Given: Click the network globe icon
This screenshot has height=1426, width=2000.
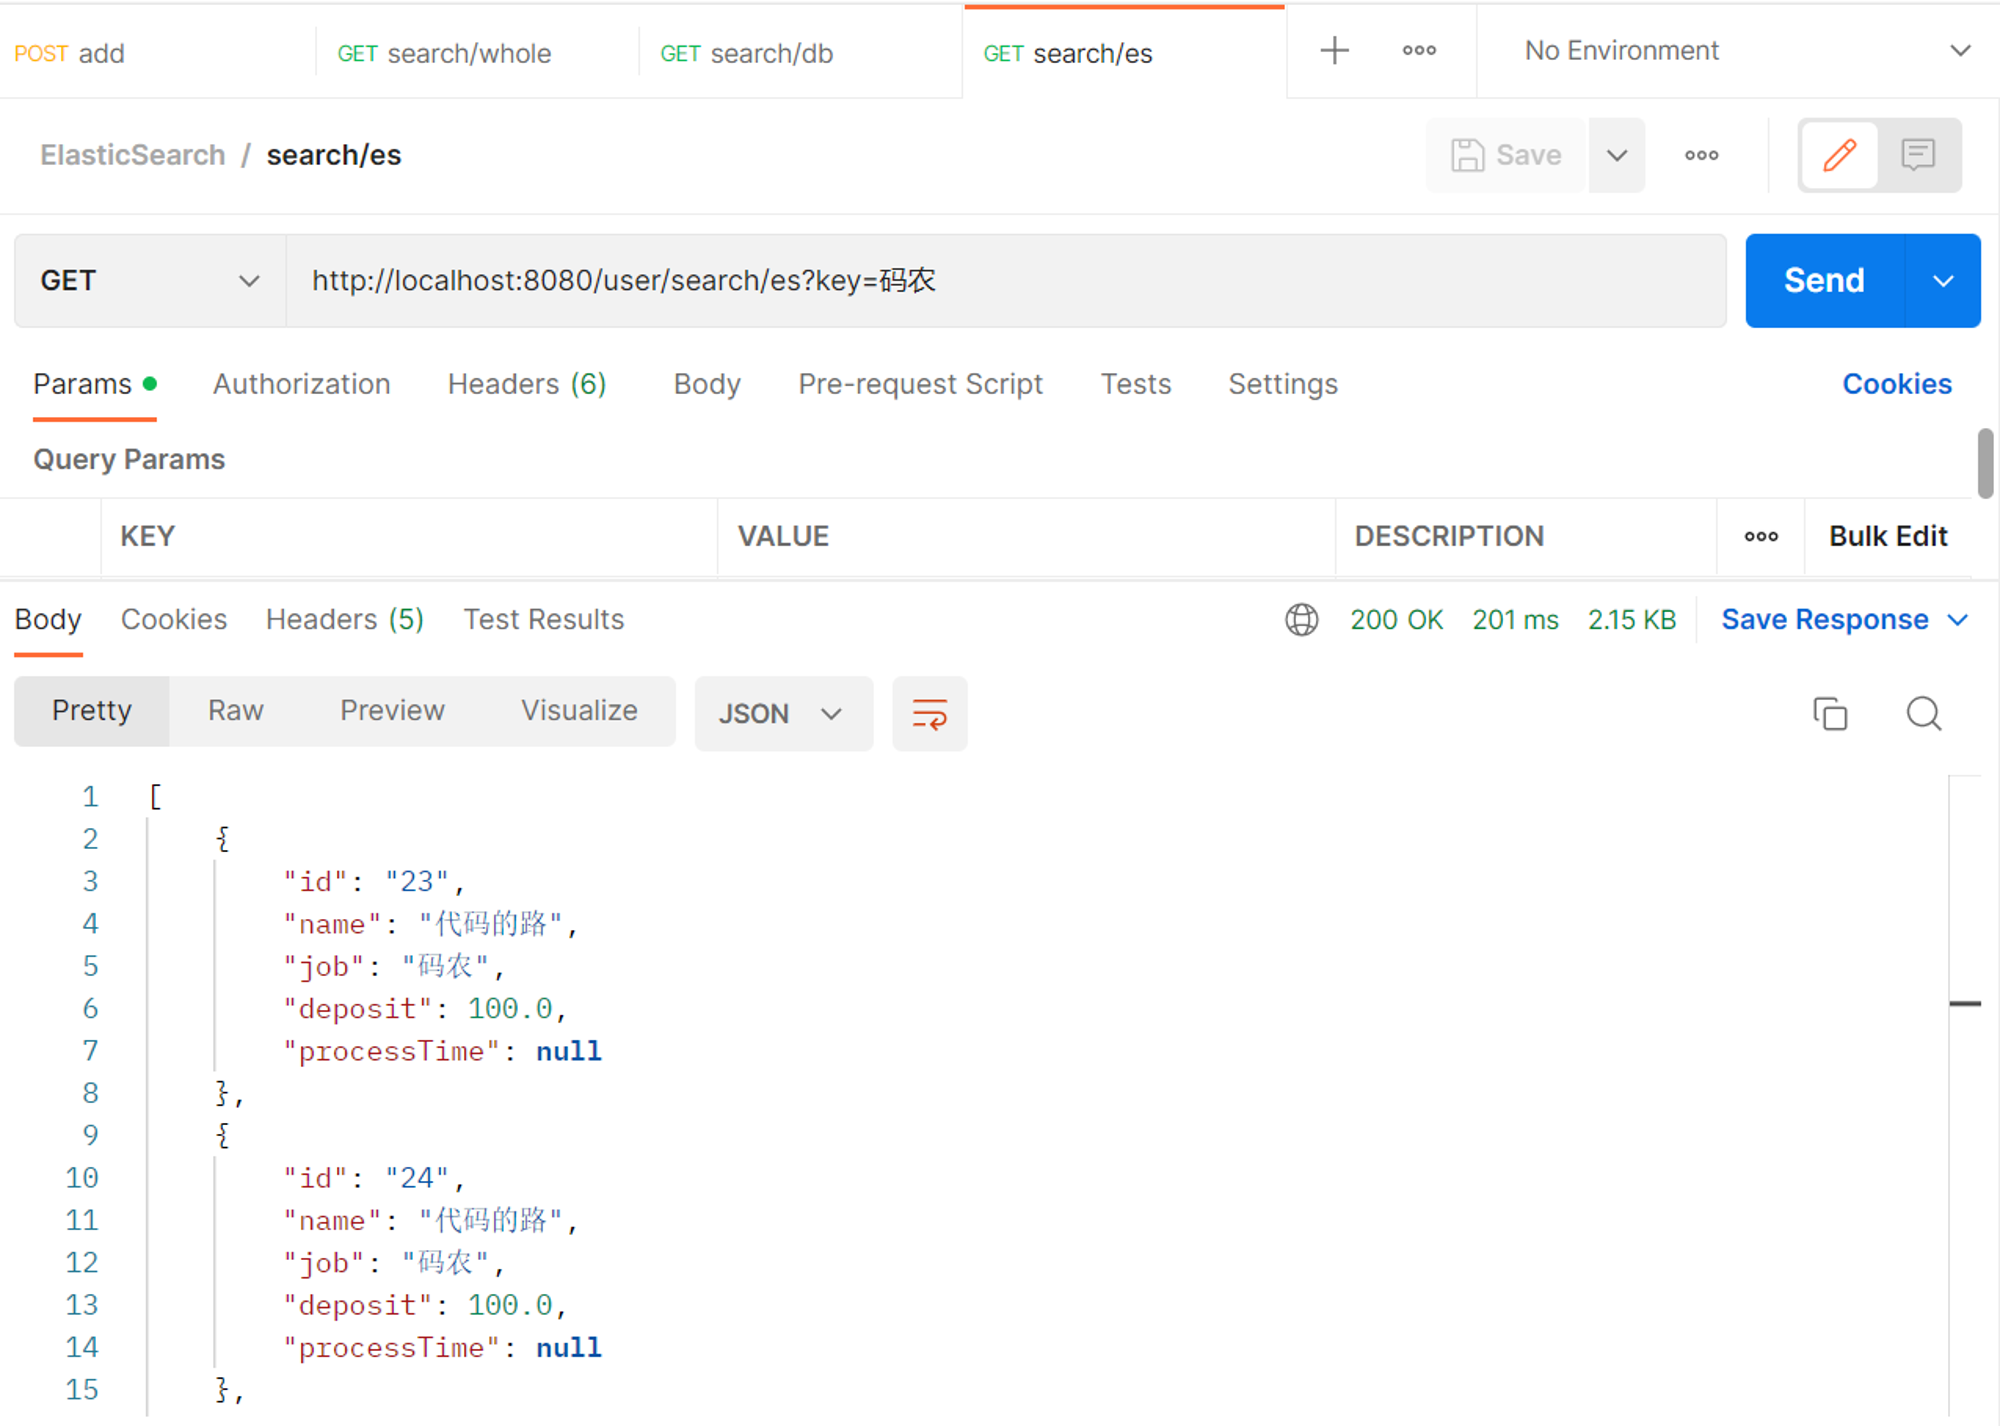Looking at the screenshot, I should pos(1301,620).
